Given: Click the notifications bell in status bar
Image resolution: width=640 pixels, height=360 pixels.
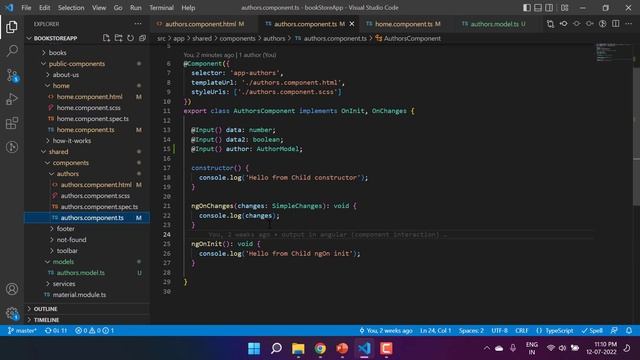Looking at the screenshot, I should pyautogui.click(x=629, y=330).
